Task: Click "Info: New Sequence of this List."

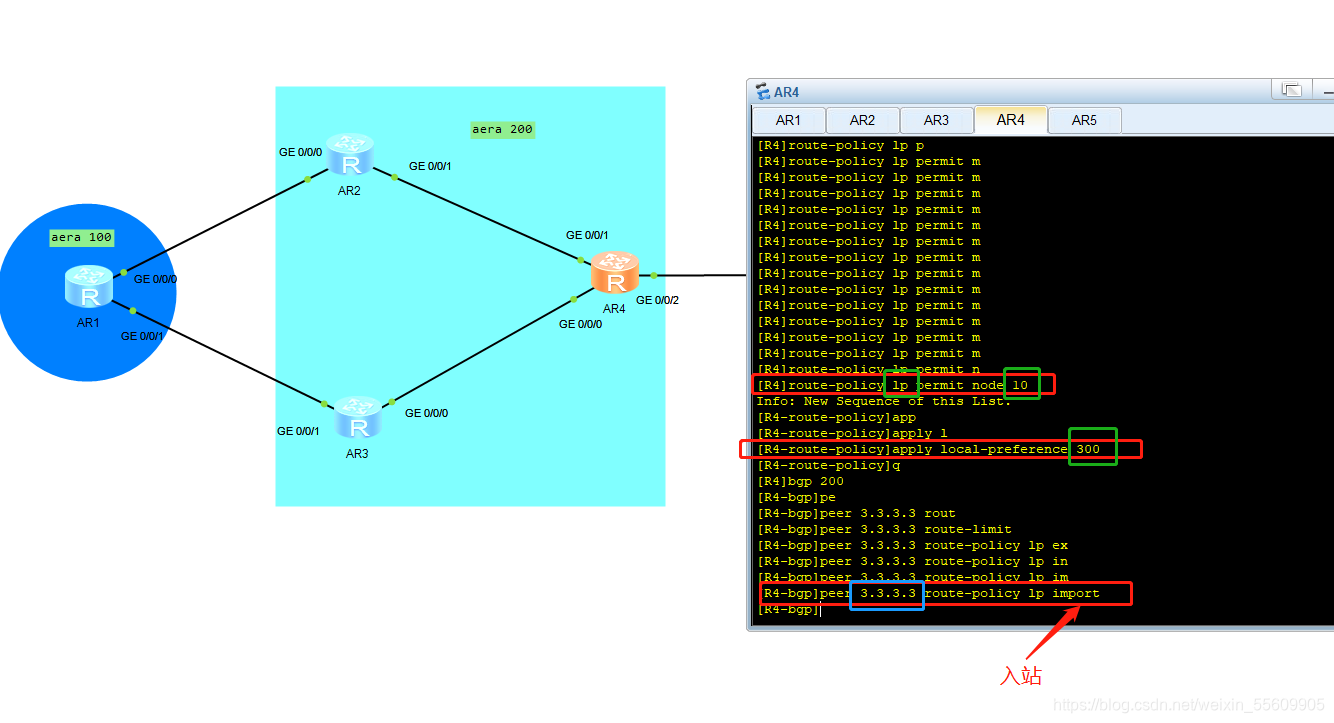Action: point(884,401)
